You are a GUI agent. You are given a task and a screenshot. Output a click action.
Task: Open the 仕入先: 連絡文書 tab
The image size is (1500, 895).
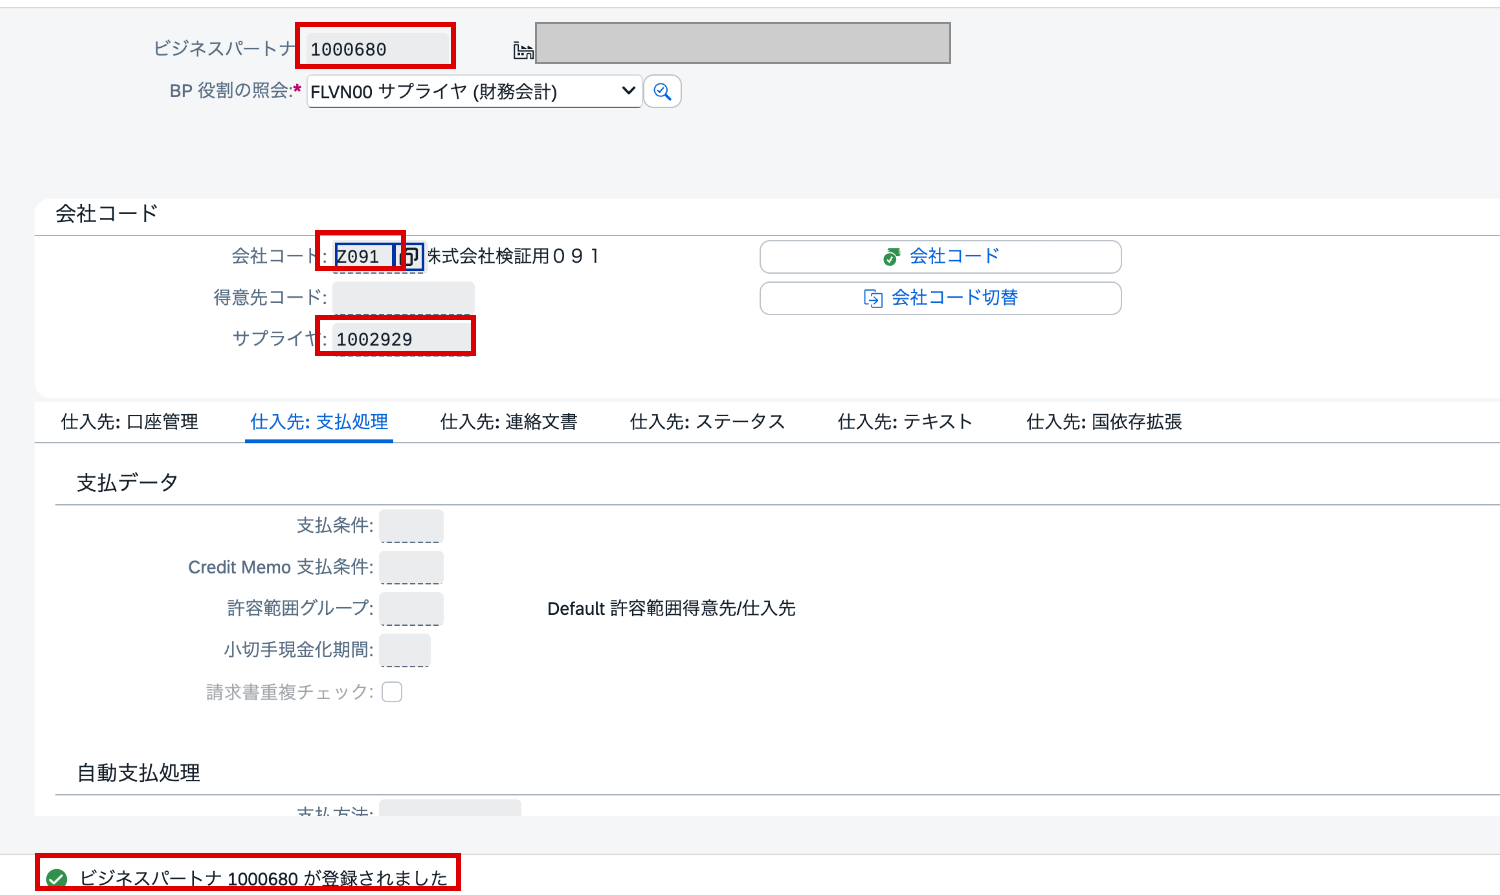[509, 422]
